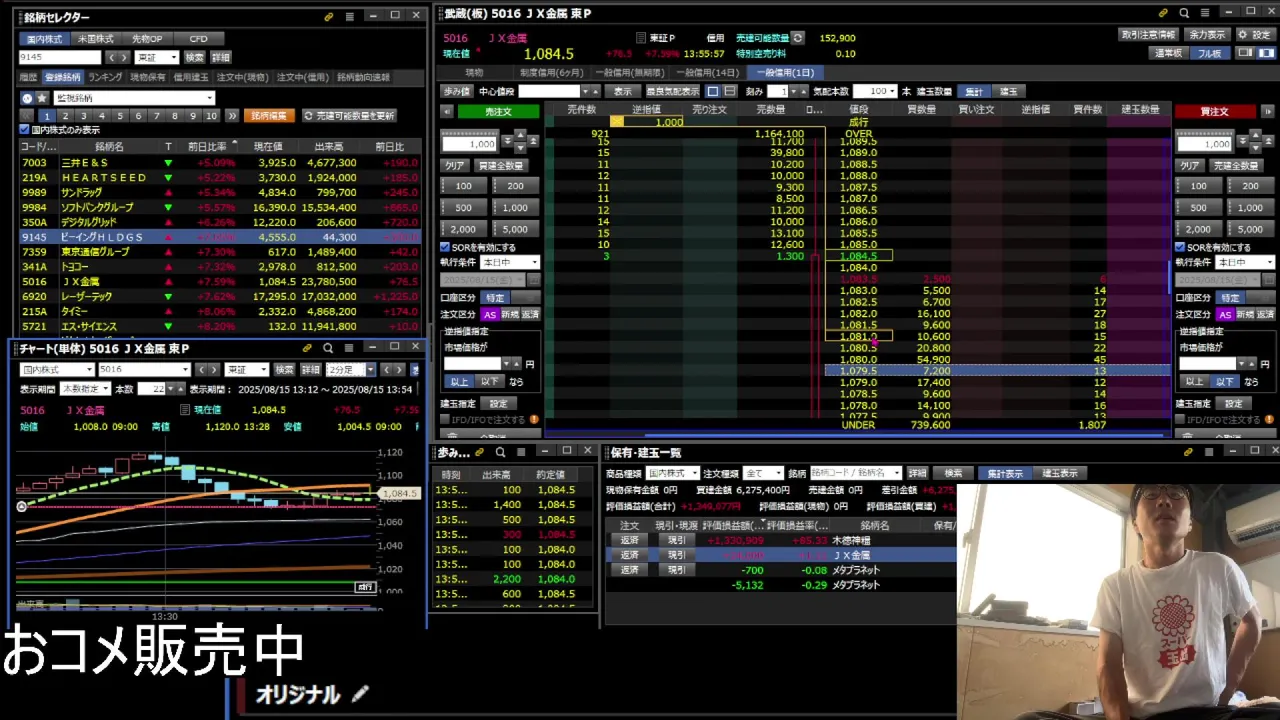Open the 本数指定 display period dropdown
This screenshot has width=1280, height=720.
[x=86, y=389]
